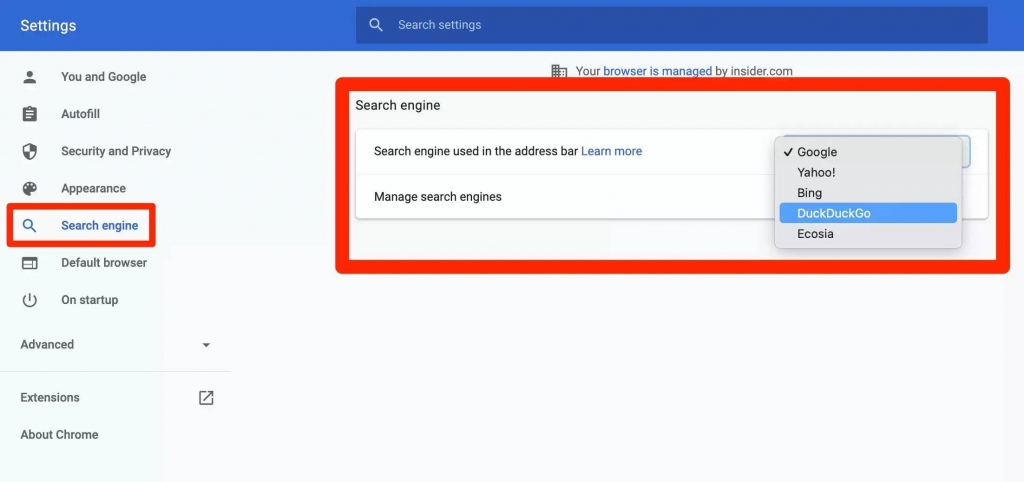This screenshot has height=482, width=1024.
Task: Open Appearance settings
Action: 93,189
